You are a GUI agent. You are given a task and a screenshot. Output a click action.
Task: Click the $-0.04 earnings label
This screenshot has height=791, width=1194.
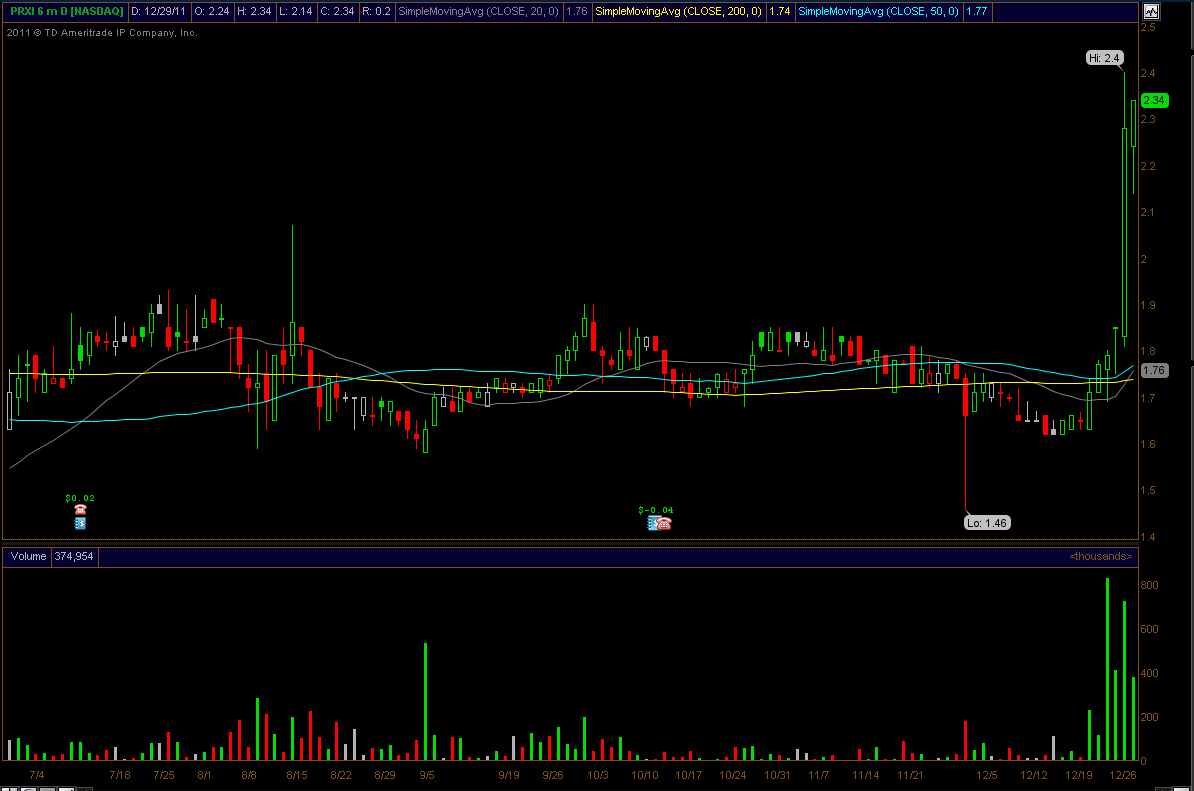point(656,510)
